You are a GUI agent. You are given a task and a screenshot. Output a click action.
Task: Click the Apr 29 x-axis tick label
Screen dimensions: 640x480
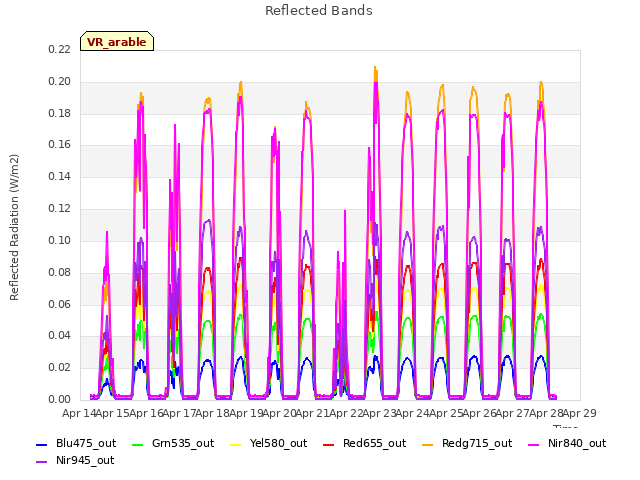(x=580, y=413)
